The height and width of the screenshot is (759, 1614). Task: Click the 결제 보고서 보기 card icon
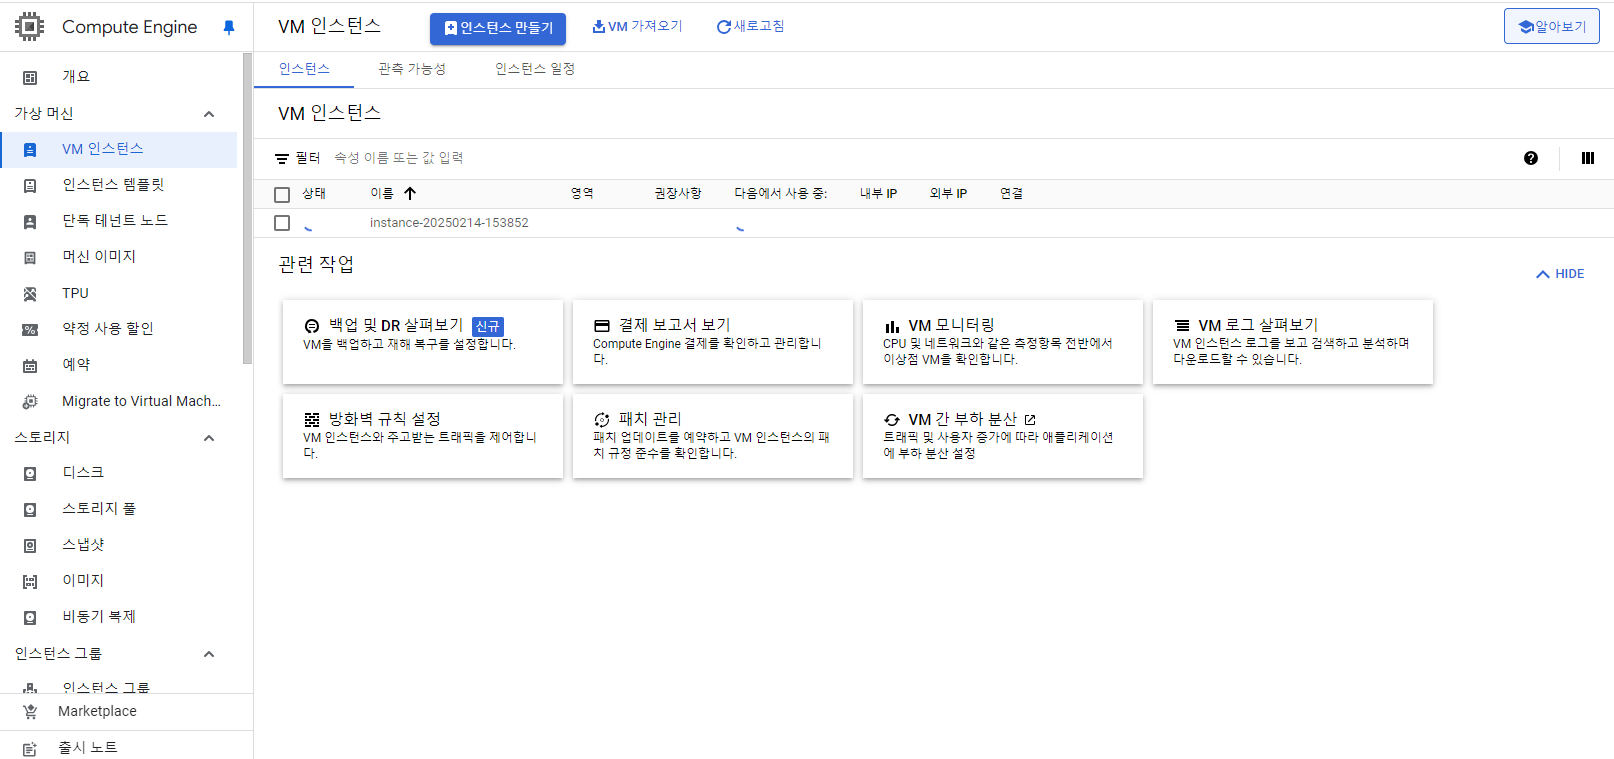coord(602,326)
